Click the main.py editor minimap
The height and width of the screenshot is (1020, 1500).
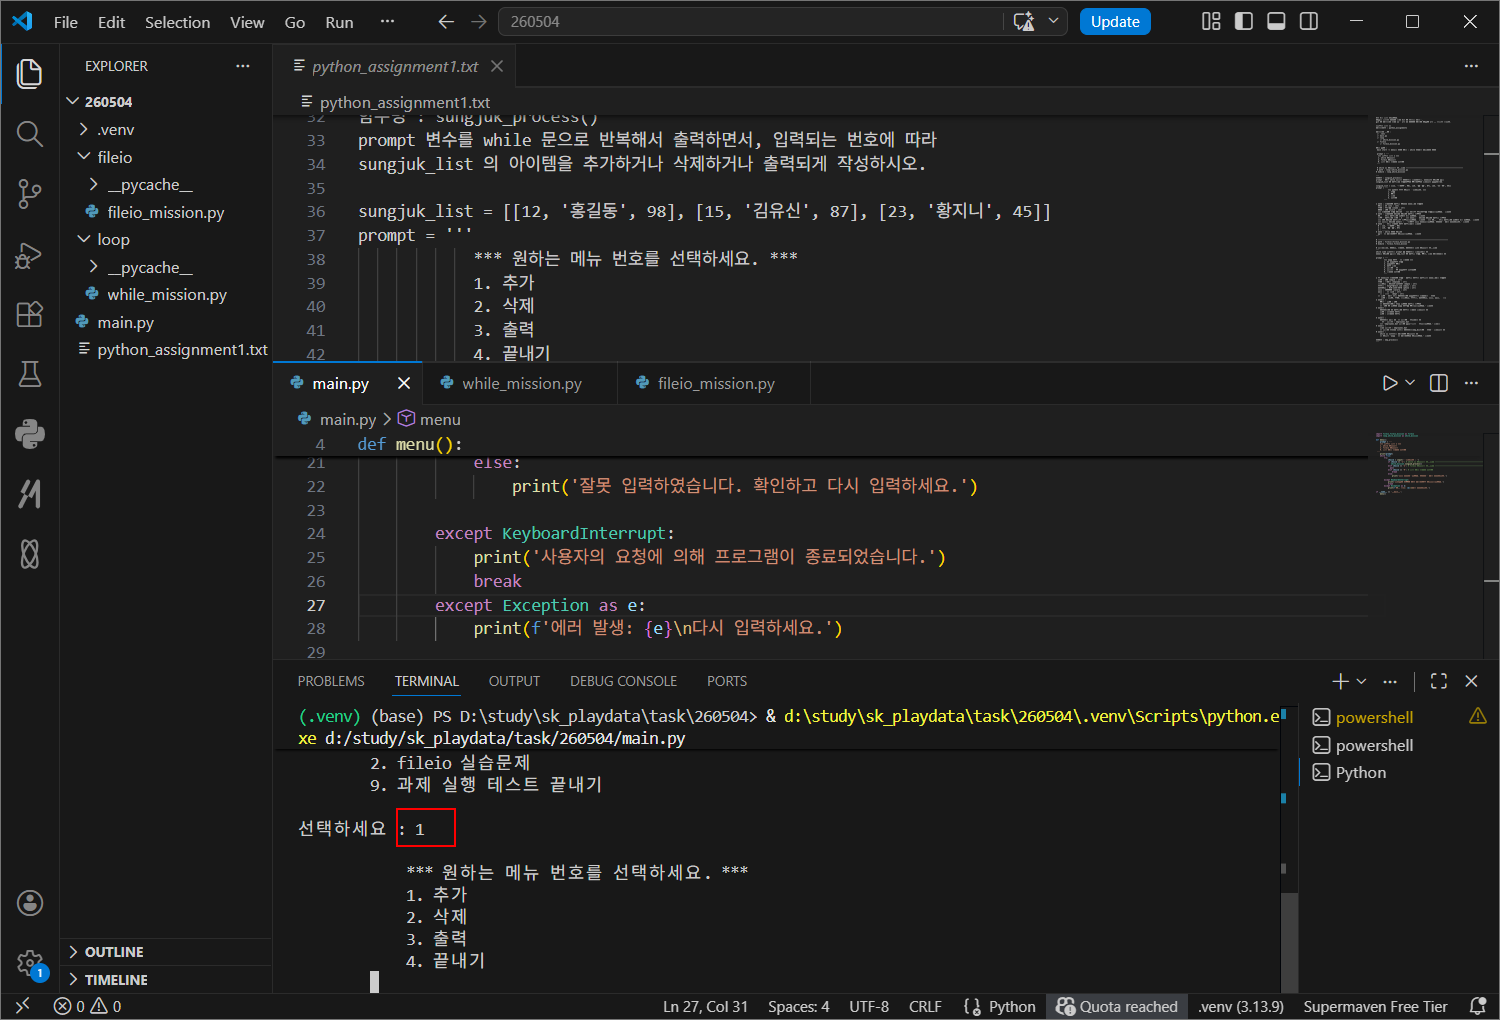click(x=1428, y=466)
